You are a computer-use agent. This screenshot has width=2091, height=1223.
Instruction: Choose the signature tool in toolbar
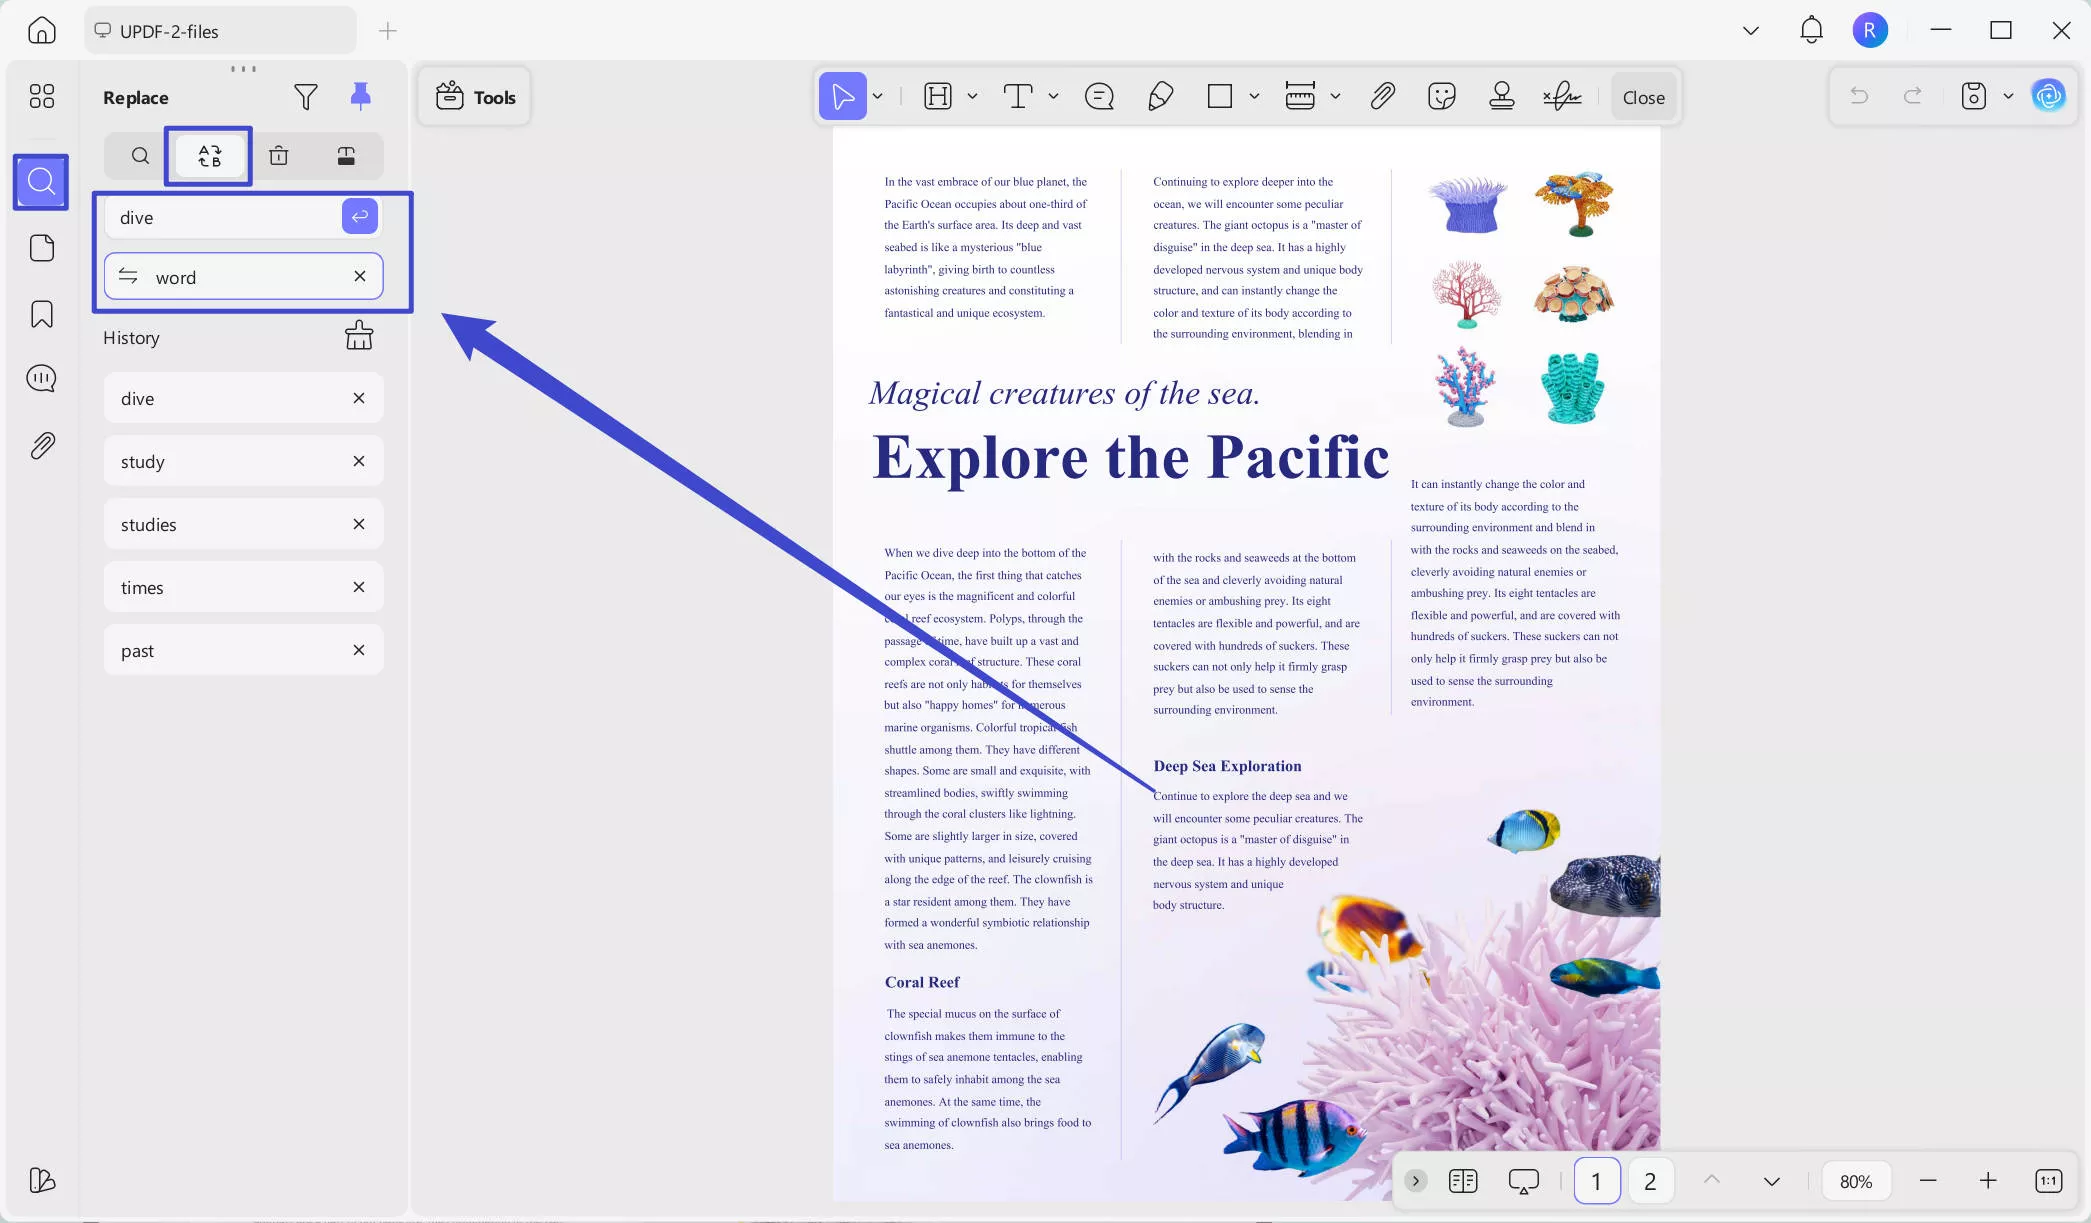tap(1561, 96)
